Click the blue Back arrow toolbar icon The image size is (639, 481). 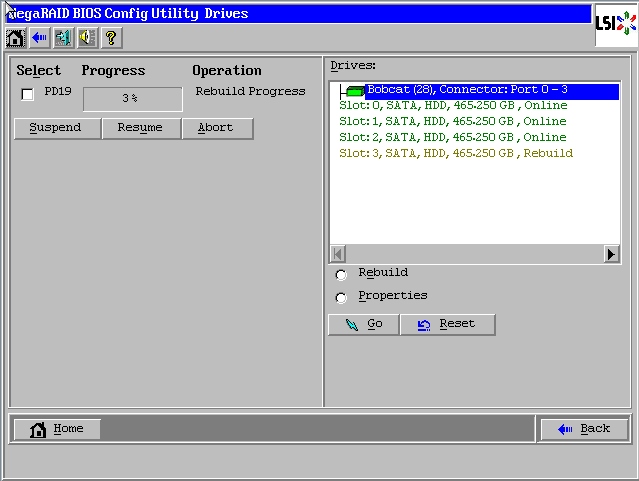[39, 38]
